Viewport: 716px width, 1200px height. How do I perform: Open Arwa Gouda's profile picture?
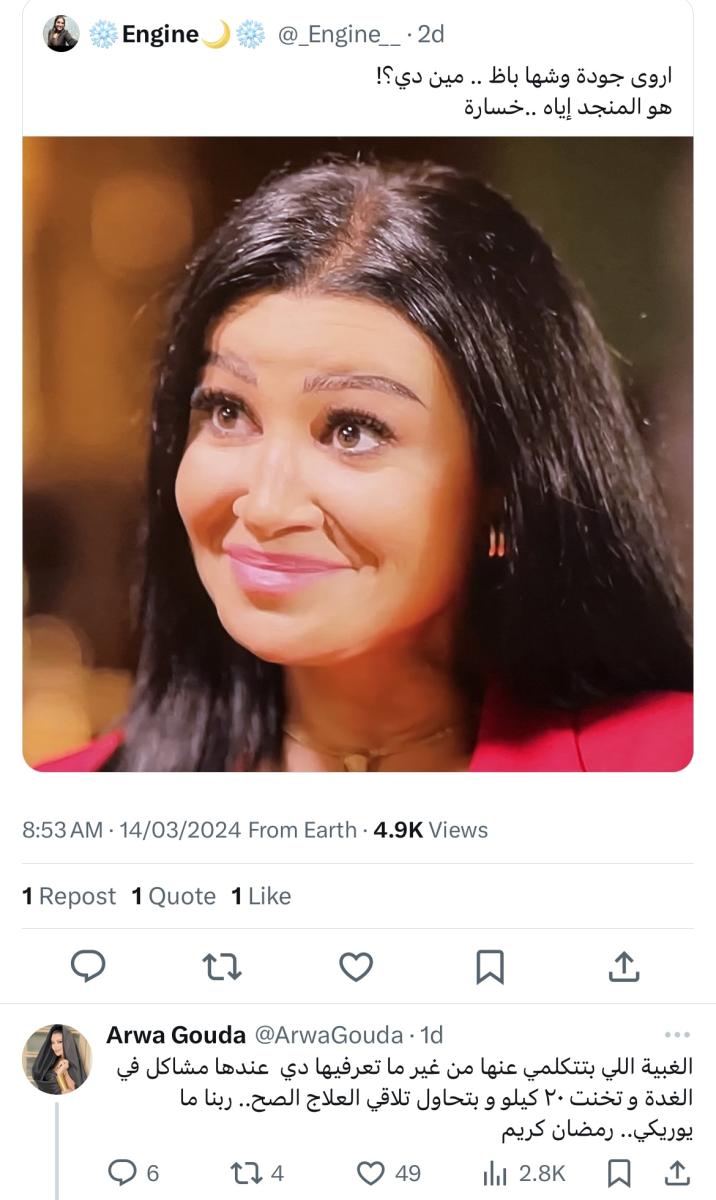point(57,1059)
